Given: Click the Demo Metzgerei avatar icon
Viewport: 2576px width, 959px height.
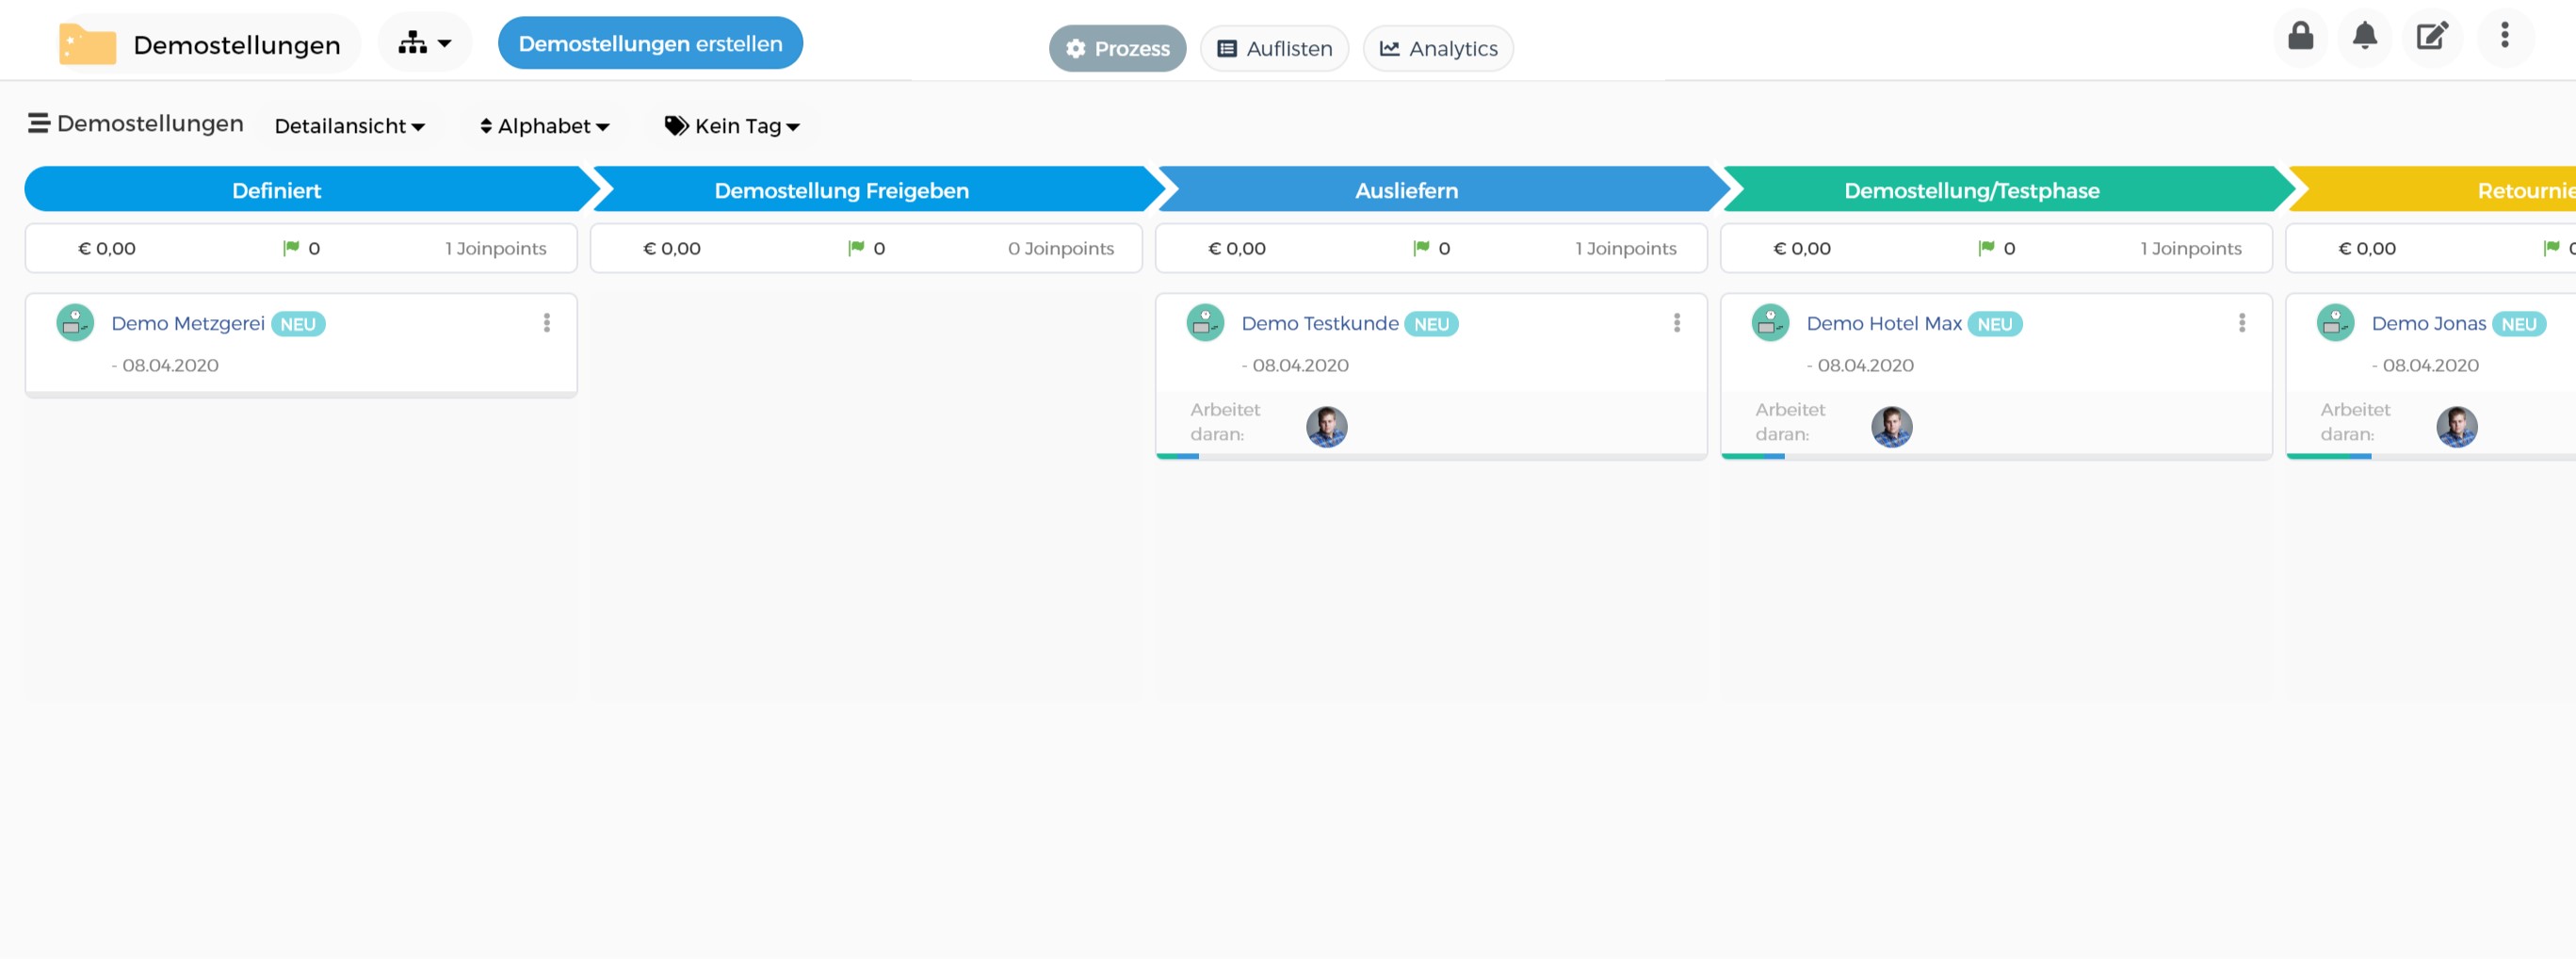Looking at the screenshot, I should click(x=75, y=323).
